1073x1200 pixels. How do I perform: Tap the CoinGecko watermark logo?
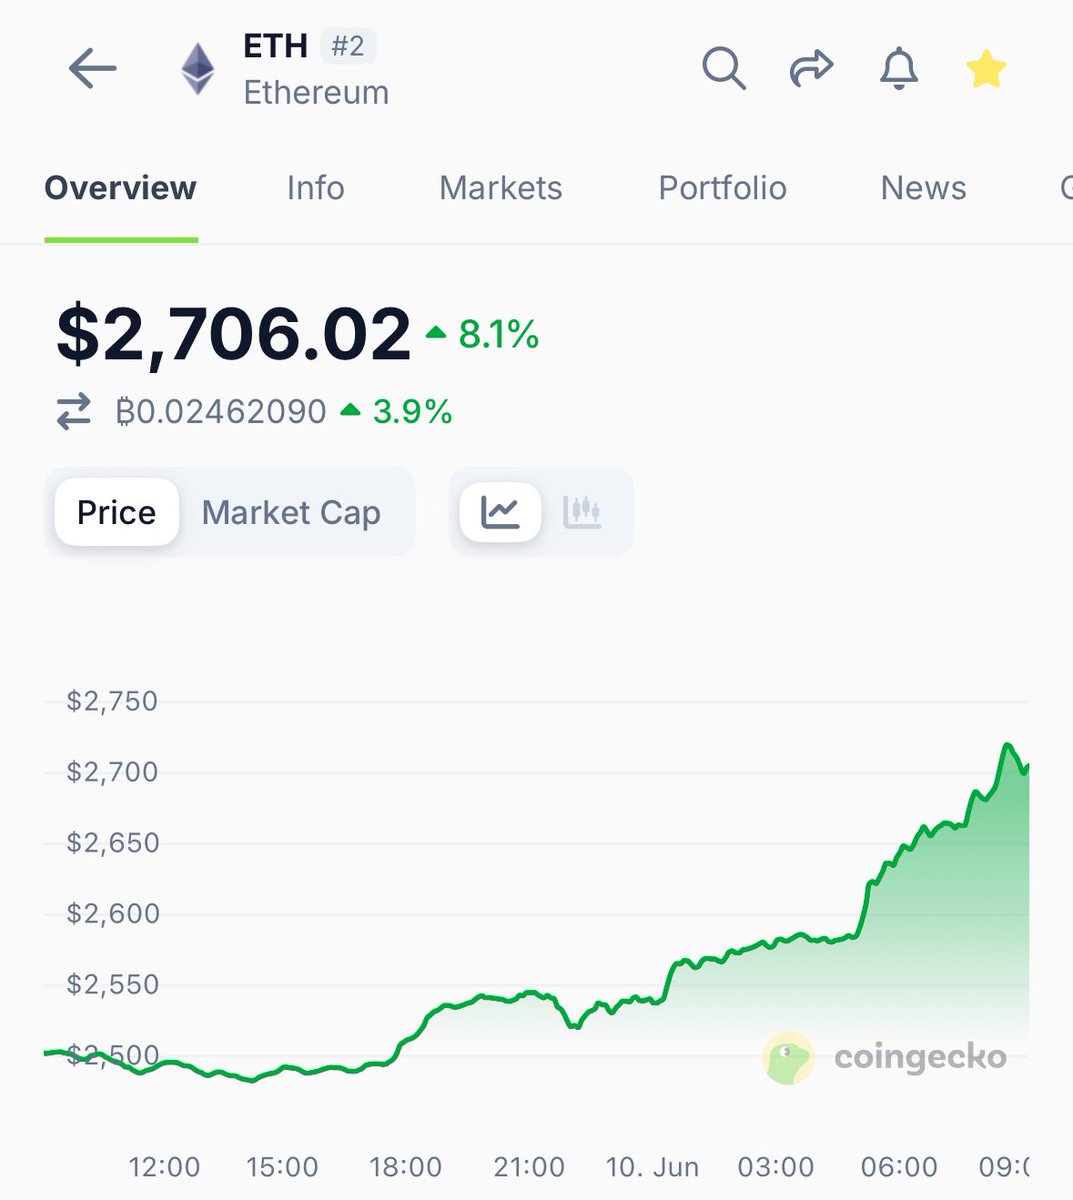pyautogui.click(x=885, y=1057)
